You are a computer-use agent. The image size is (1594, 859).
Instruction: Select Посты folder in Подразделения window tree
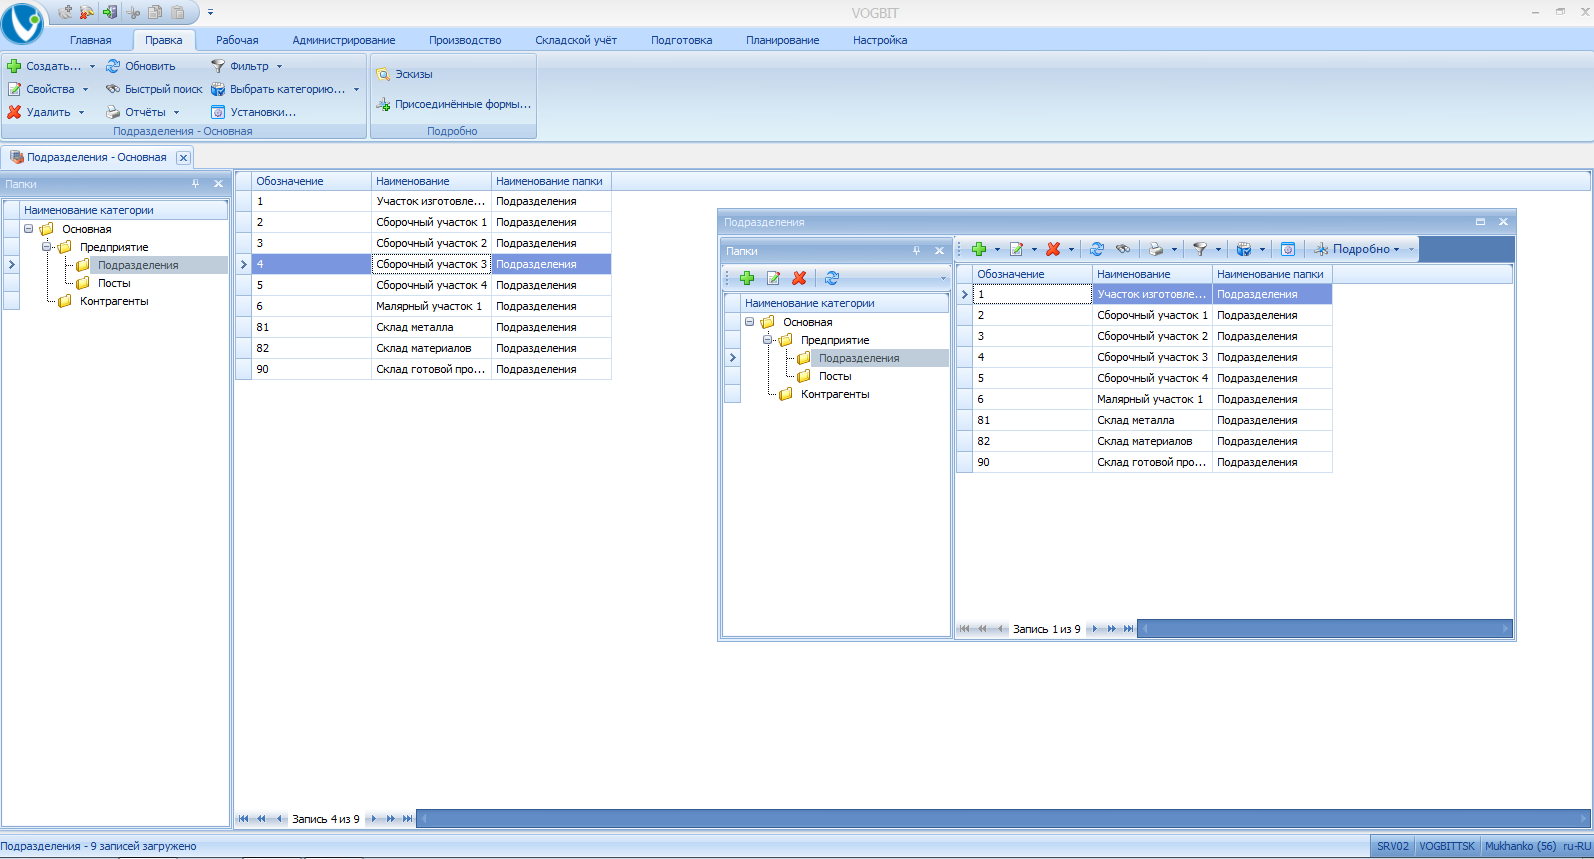tap(835, 376)
